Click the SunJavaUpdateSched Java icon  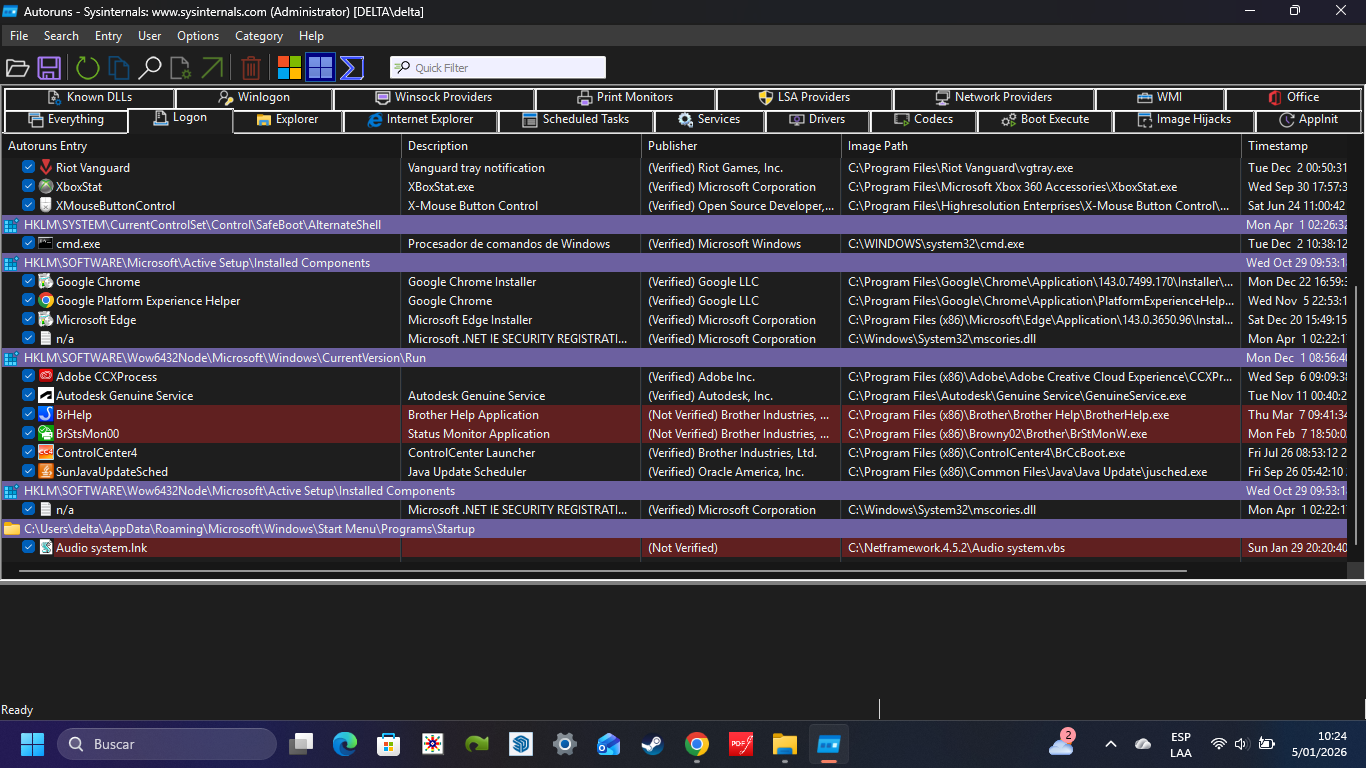point(46,472)
